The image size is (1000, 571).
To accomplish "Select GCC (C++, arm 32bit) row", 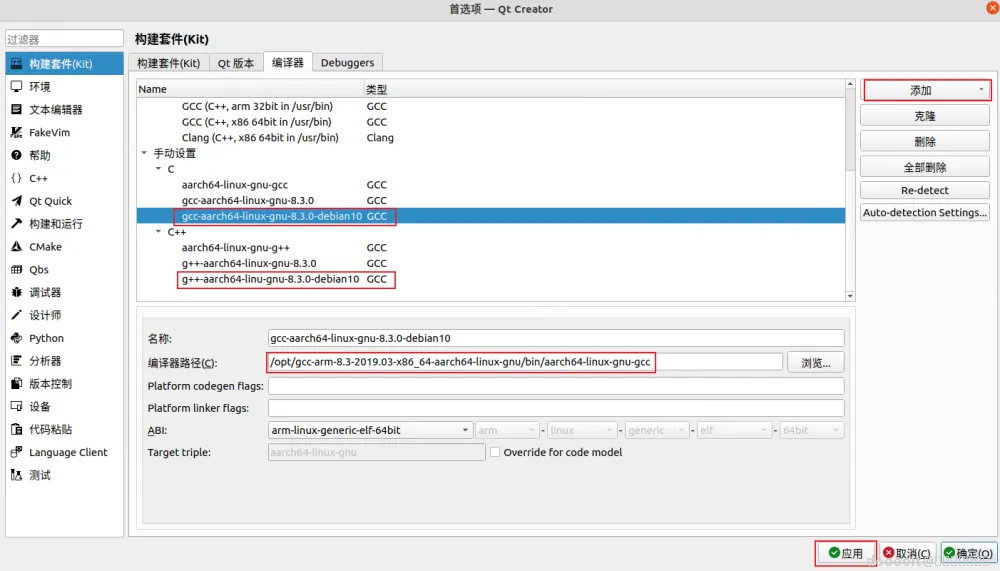I will pos(491,107).
